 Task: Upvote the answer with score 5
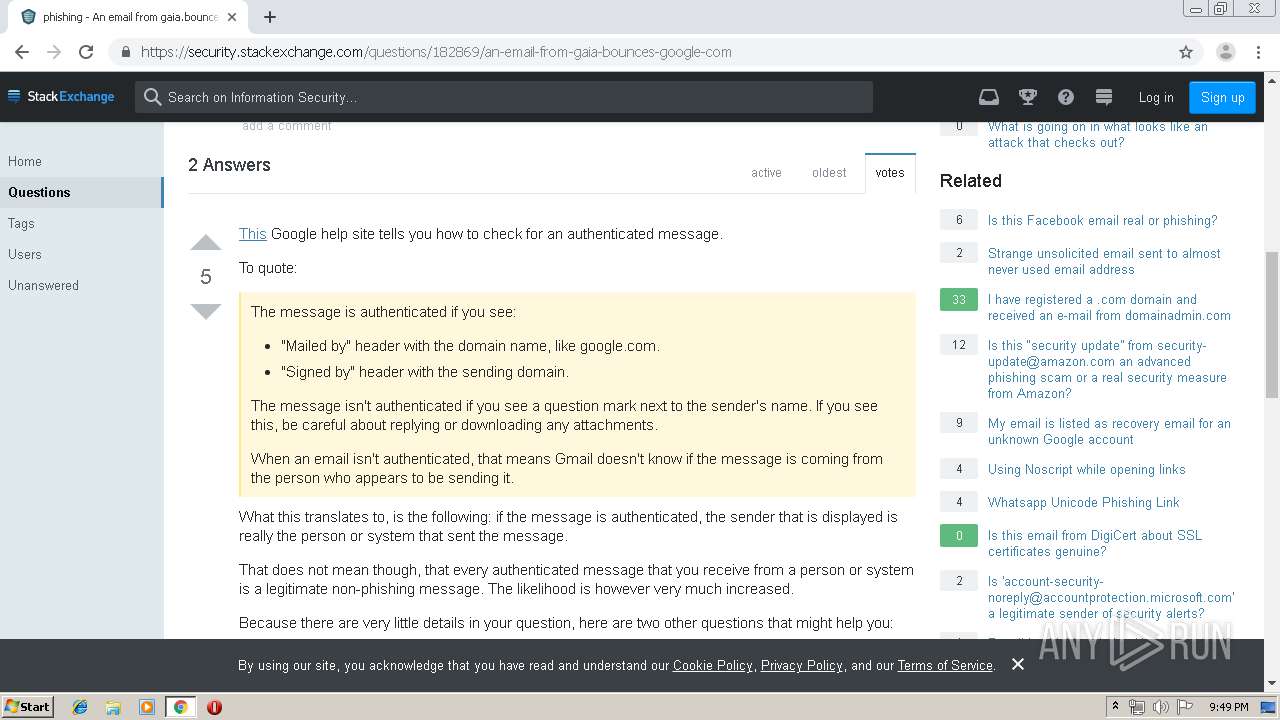206,243
